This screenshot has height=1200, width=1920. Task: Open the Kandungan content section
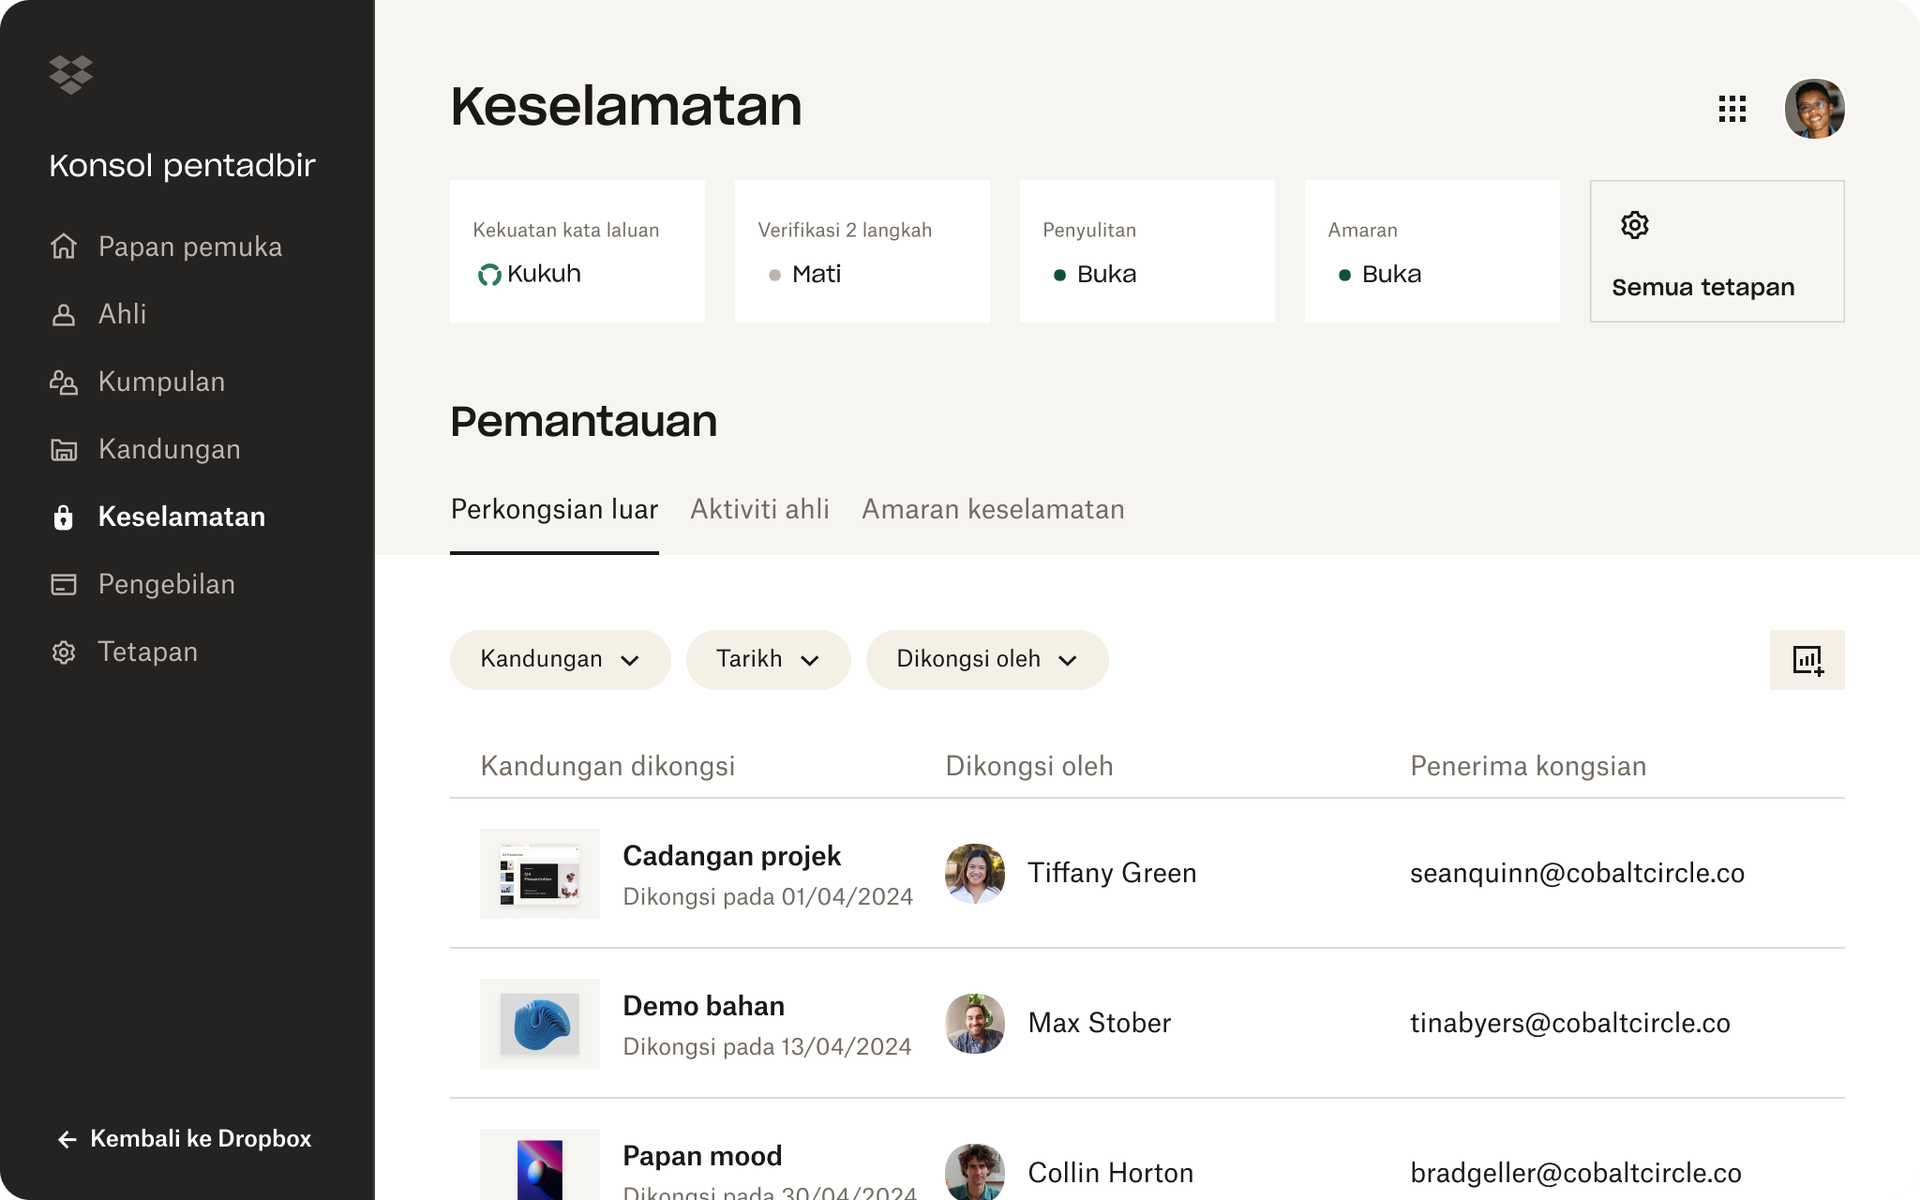tap(64, 449)
